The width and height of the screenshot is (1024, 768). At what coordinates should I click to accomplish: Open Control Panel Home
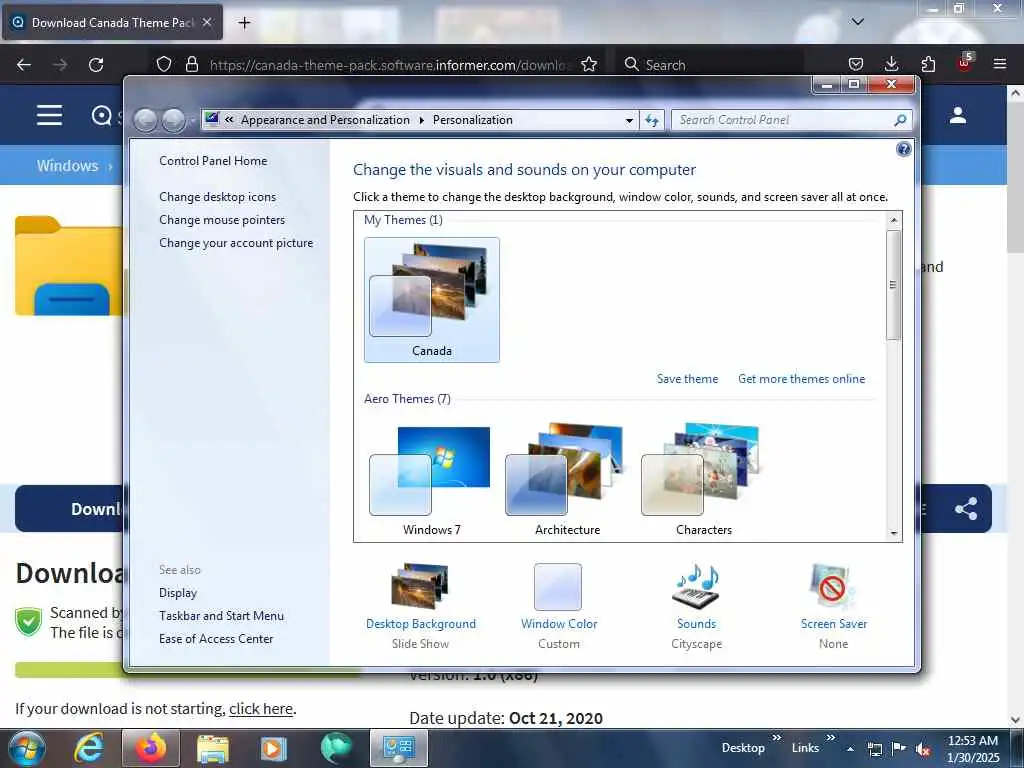point(213,161)
